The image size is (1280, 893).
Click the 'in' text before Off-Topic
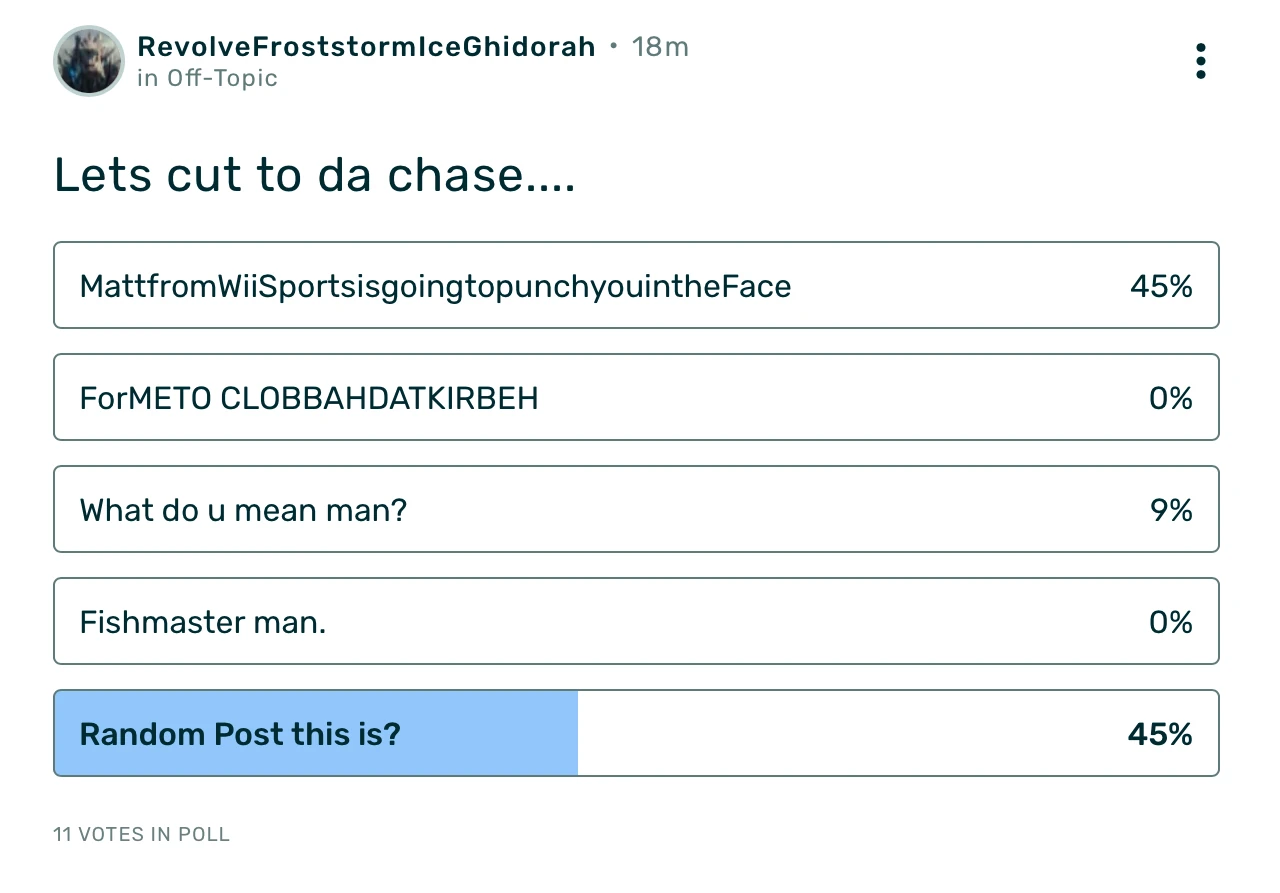(x=148, y=78)
